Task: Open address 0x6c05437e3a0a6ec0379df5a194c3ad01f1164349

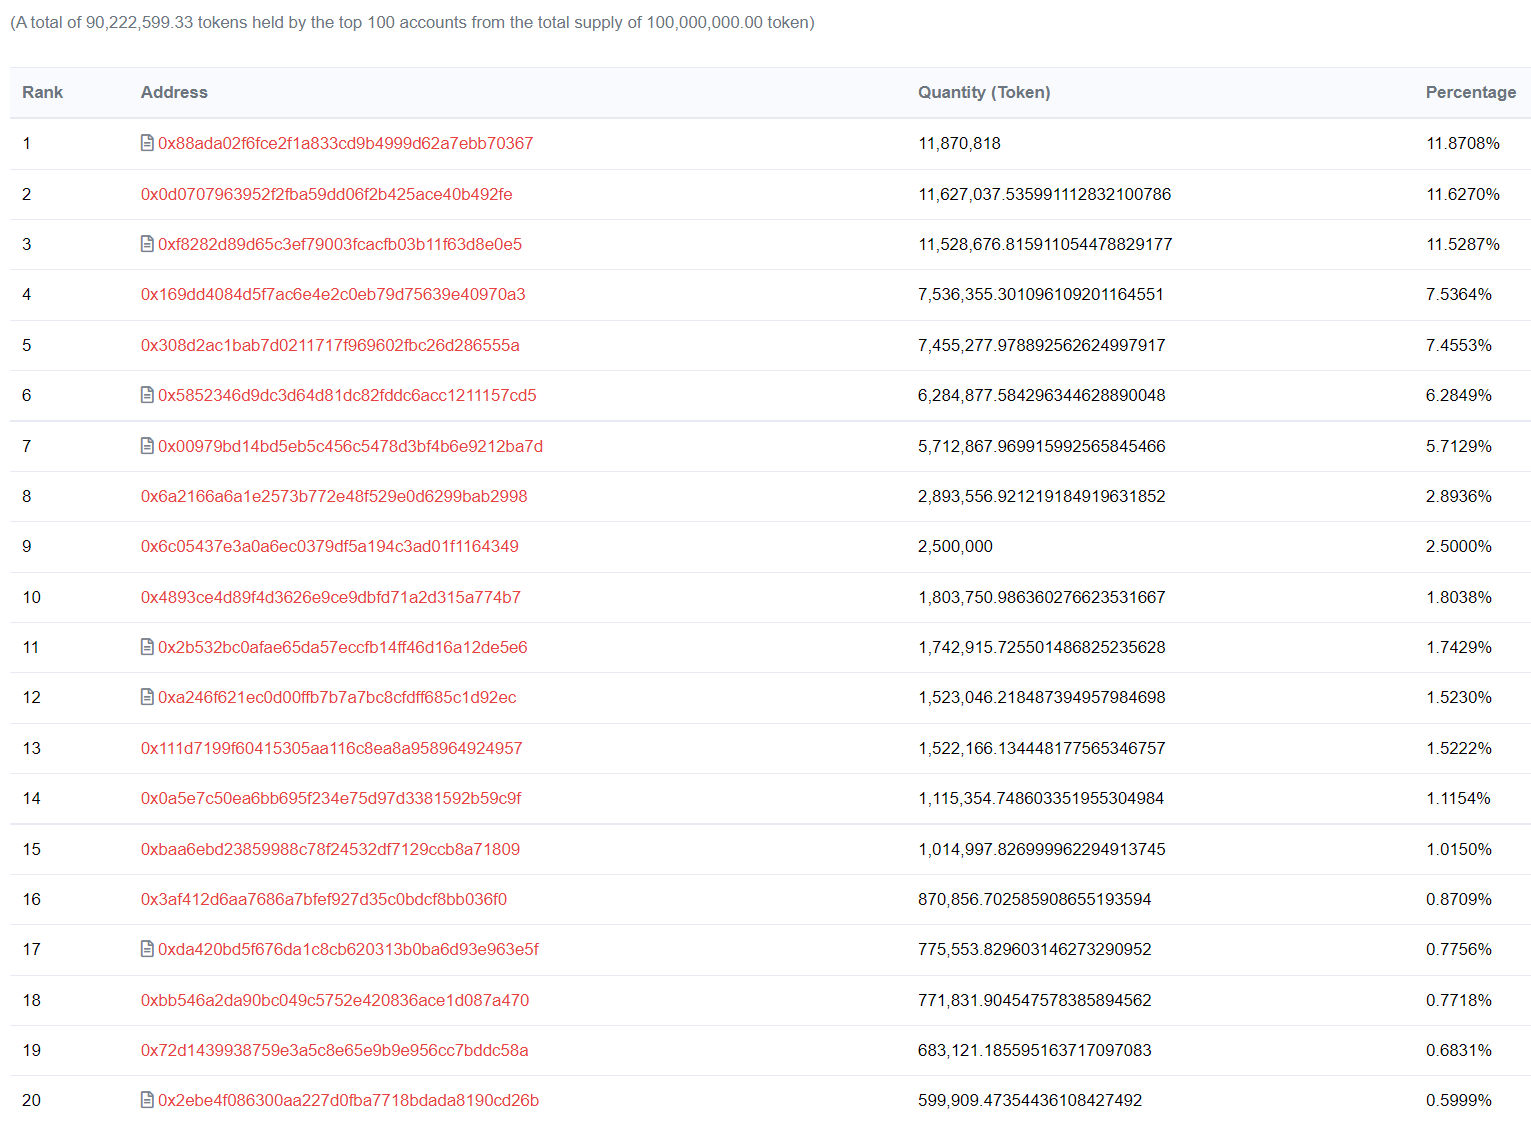Action: click(x=330, y=546)
